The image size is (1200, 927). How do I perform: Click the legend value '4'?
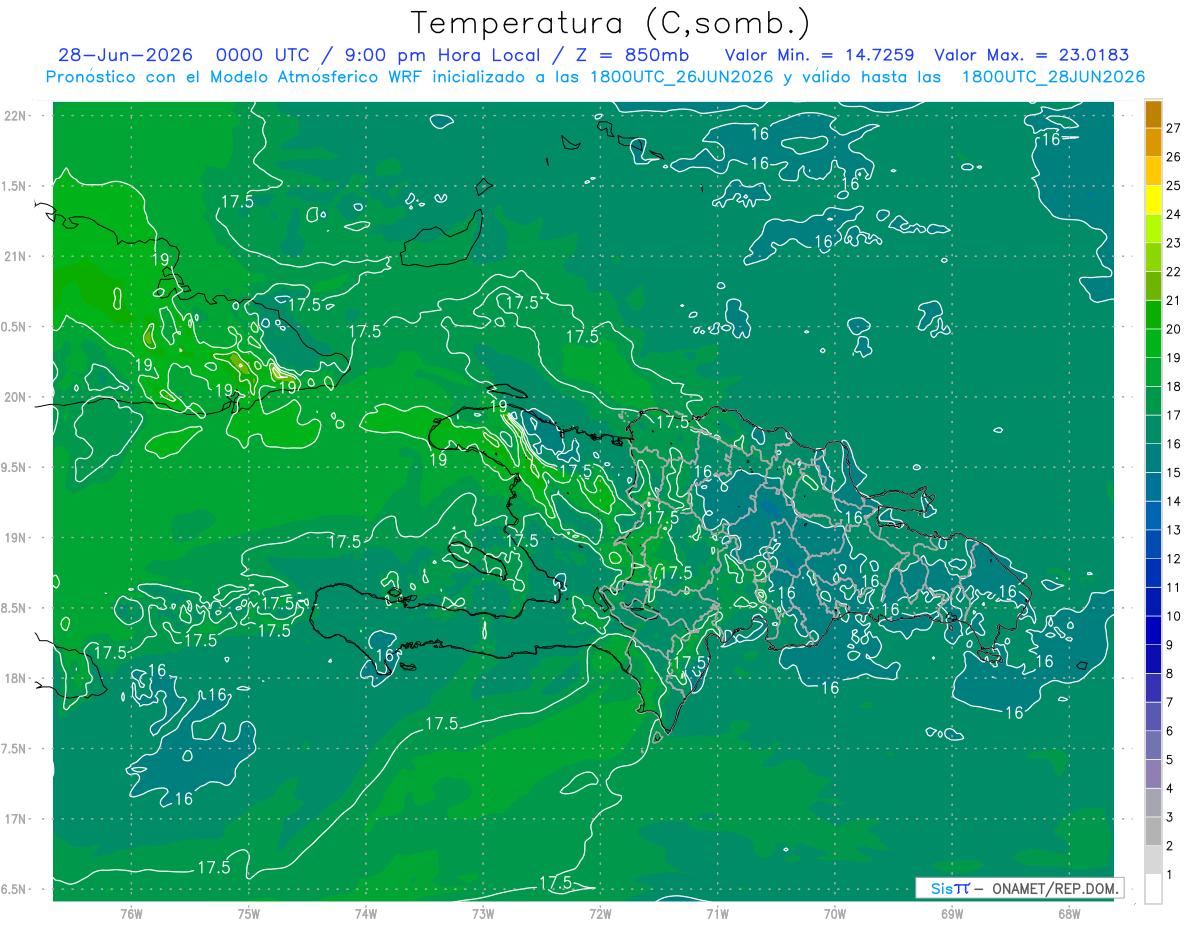point(1170,789)
